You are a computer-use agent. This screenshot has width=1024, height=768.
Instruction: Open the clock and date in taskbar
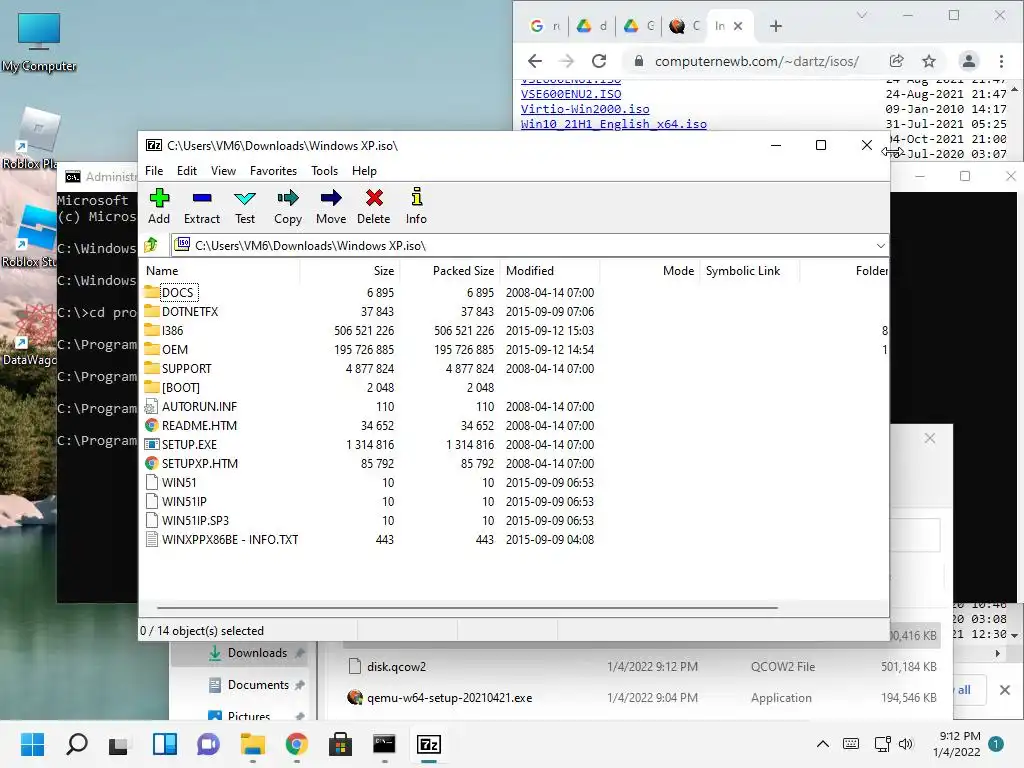(x=959, y=744)
